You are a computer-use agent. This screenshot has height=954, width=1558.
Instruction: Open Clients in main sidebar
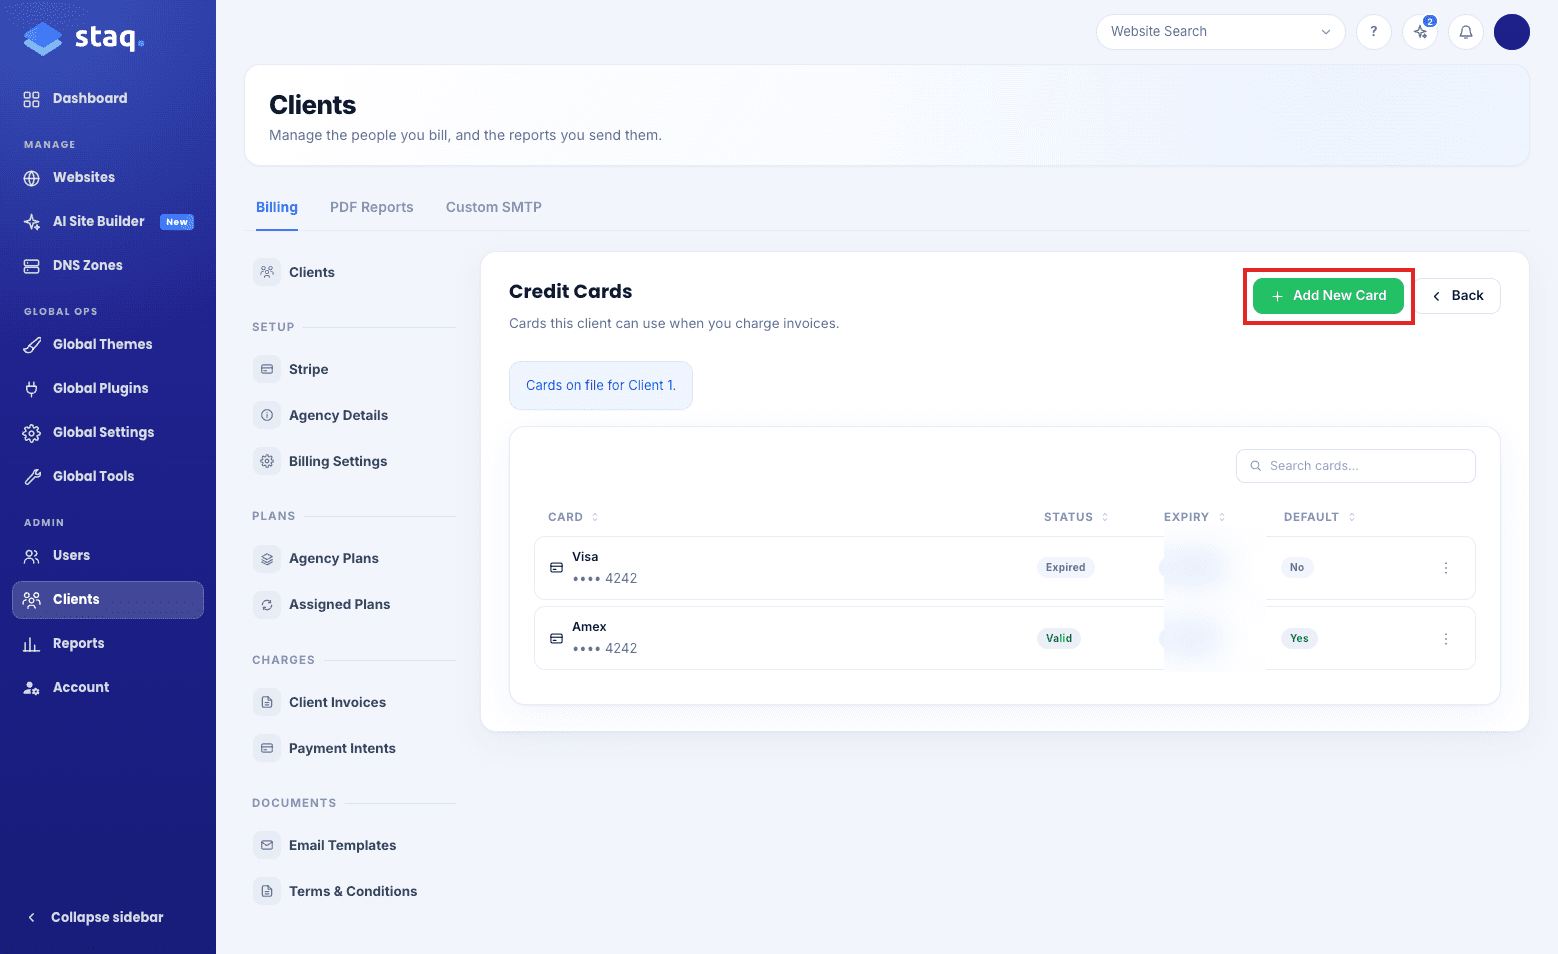tap(108, 600)
